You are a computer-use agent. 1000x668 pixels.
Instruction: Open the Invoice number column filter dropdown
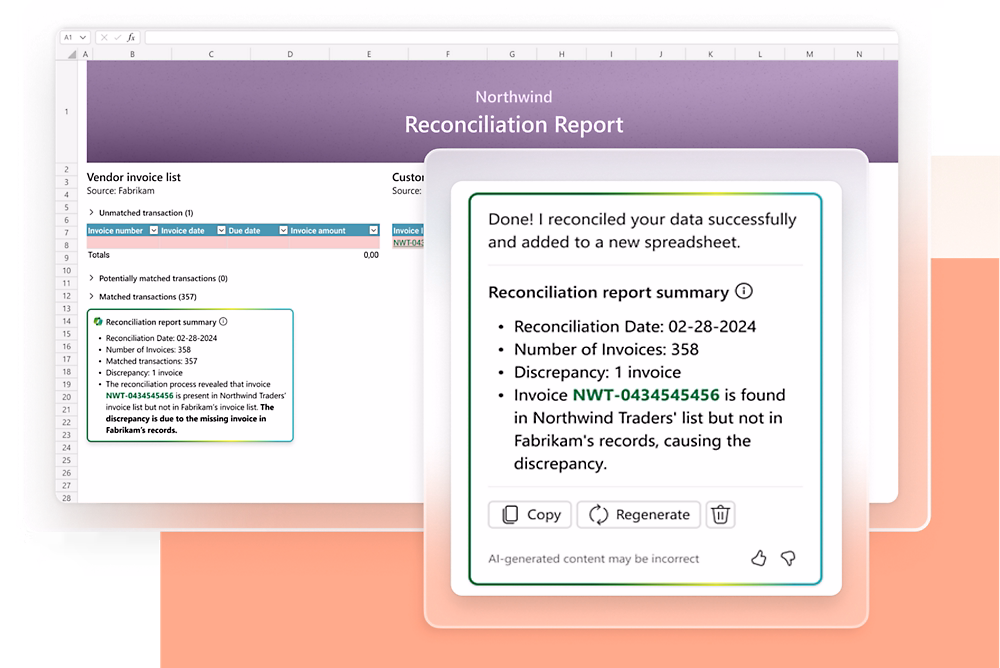pyautogui.click(x=154, y=230)
